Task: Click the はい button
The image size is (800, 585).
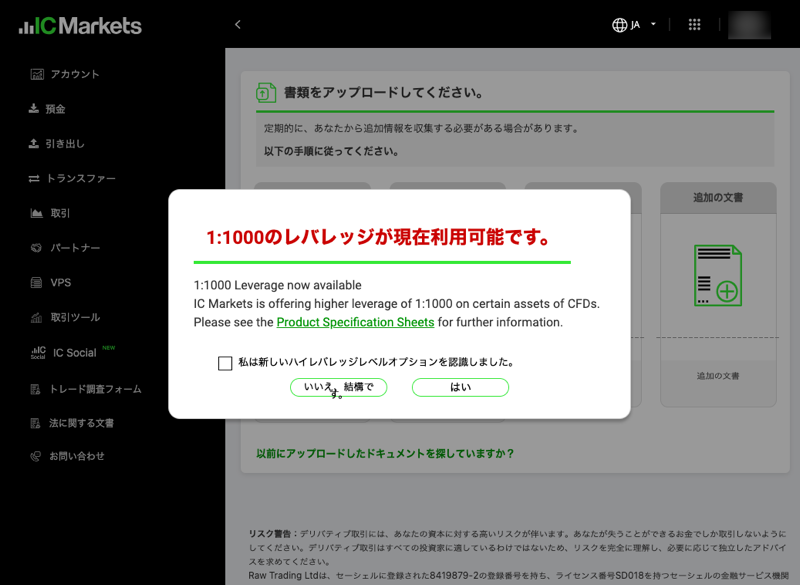Action: (x=460, y=388)
